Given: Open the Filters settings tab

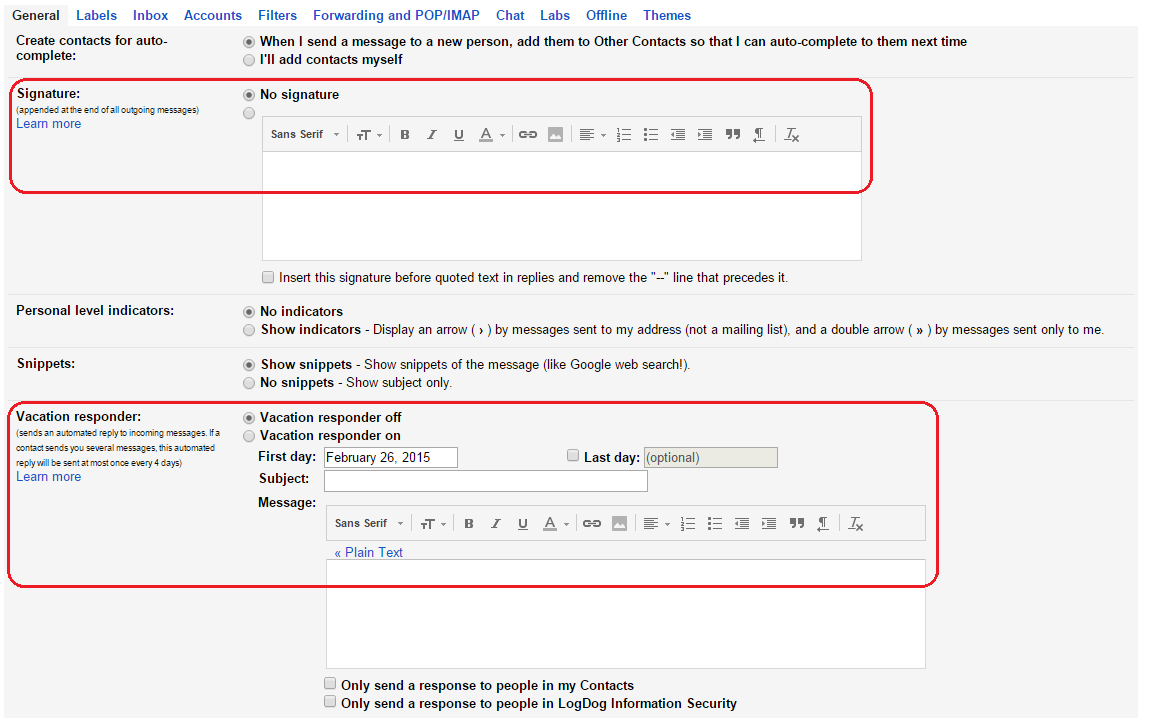Looking at the screenshot, I should pyautogui.click(x=277, y=15).
